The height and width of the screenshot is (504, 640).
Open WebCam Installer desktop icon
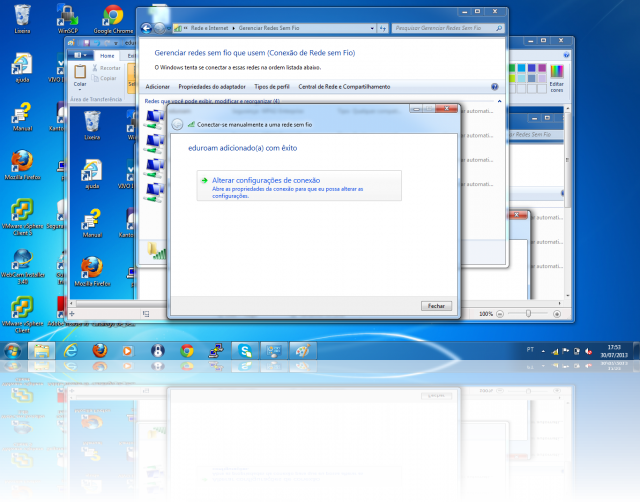pos(22,266)
